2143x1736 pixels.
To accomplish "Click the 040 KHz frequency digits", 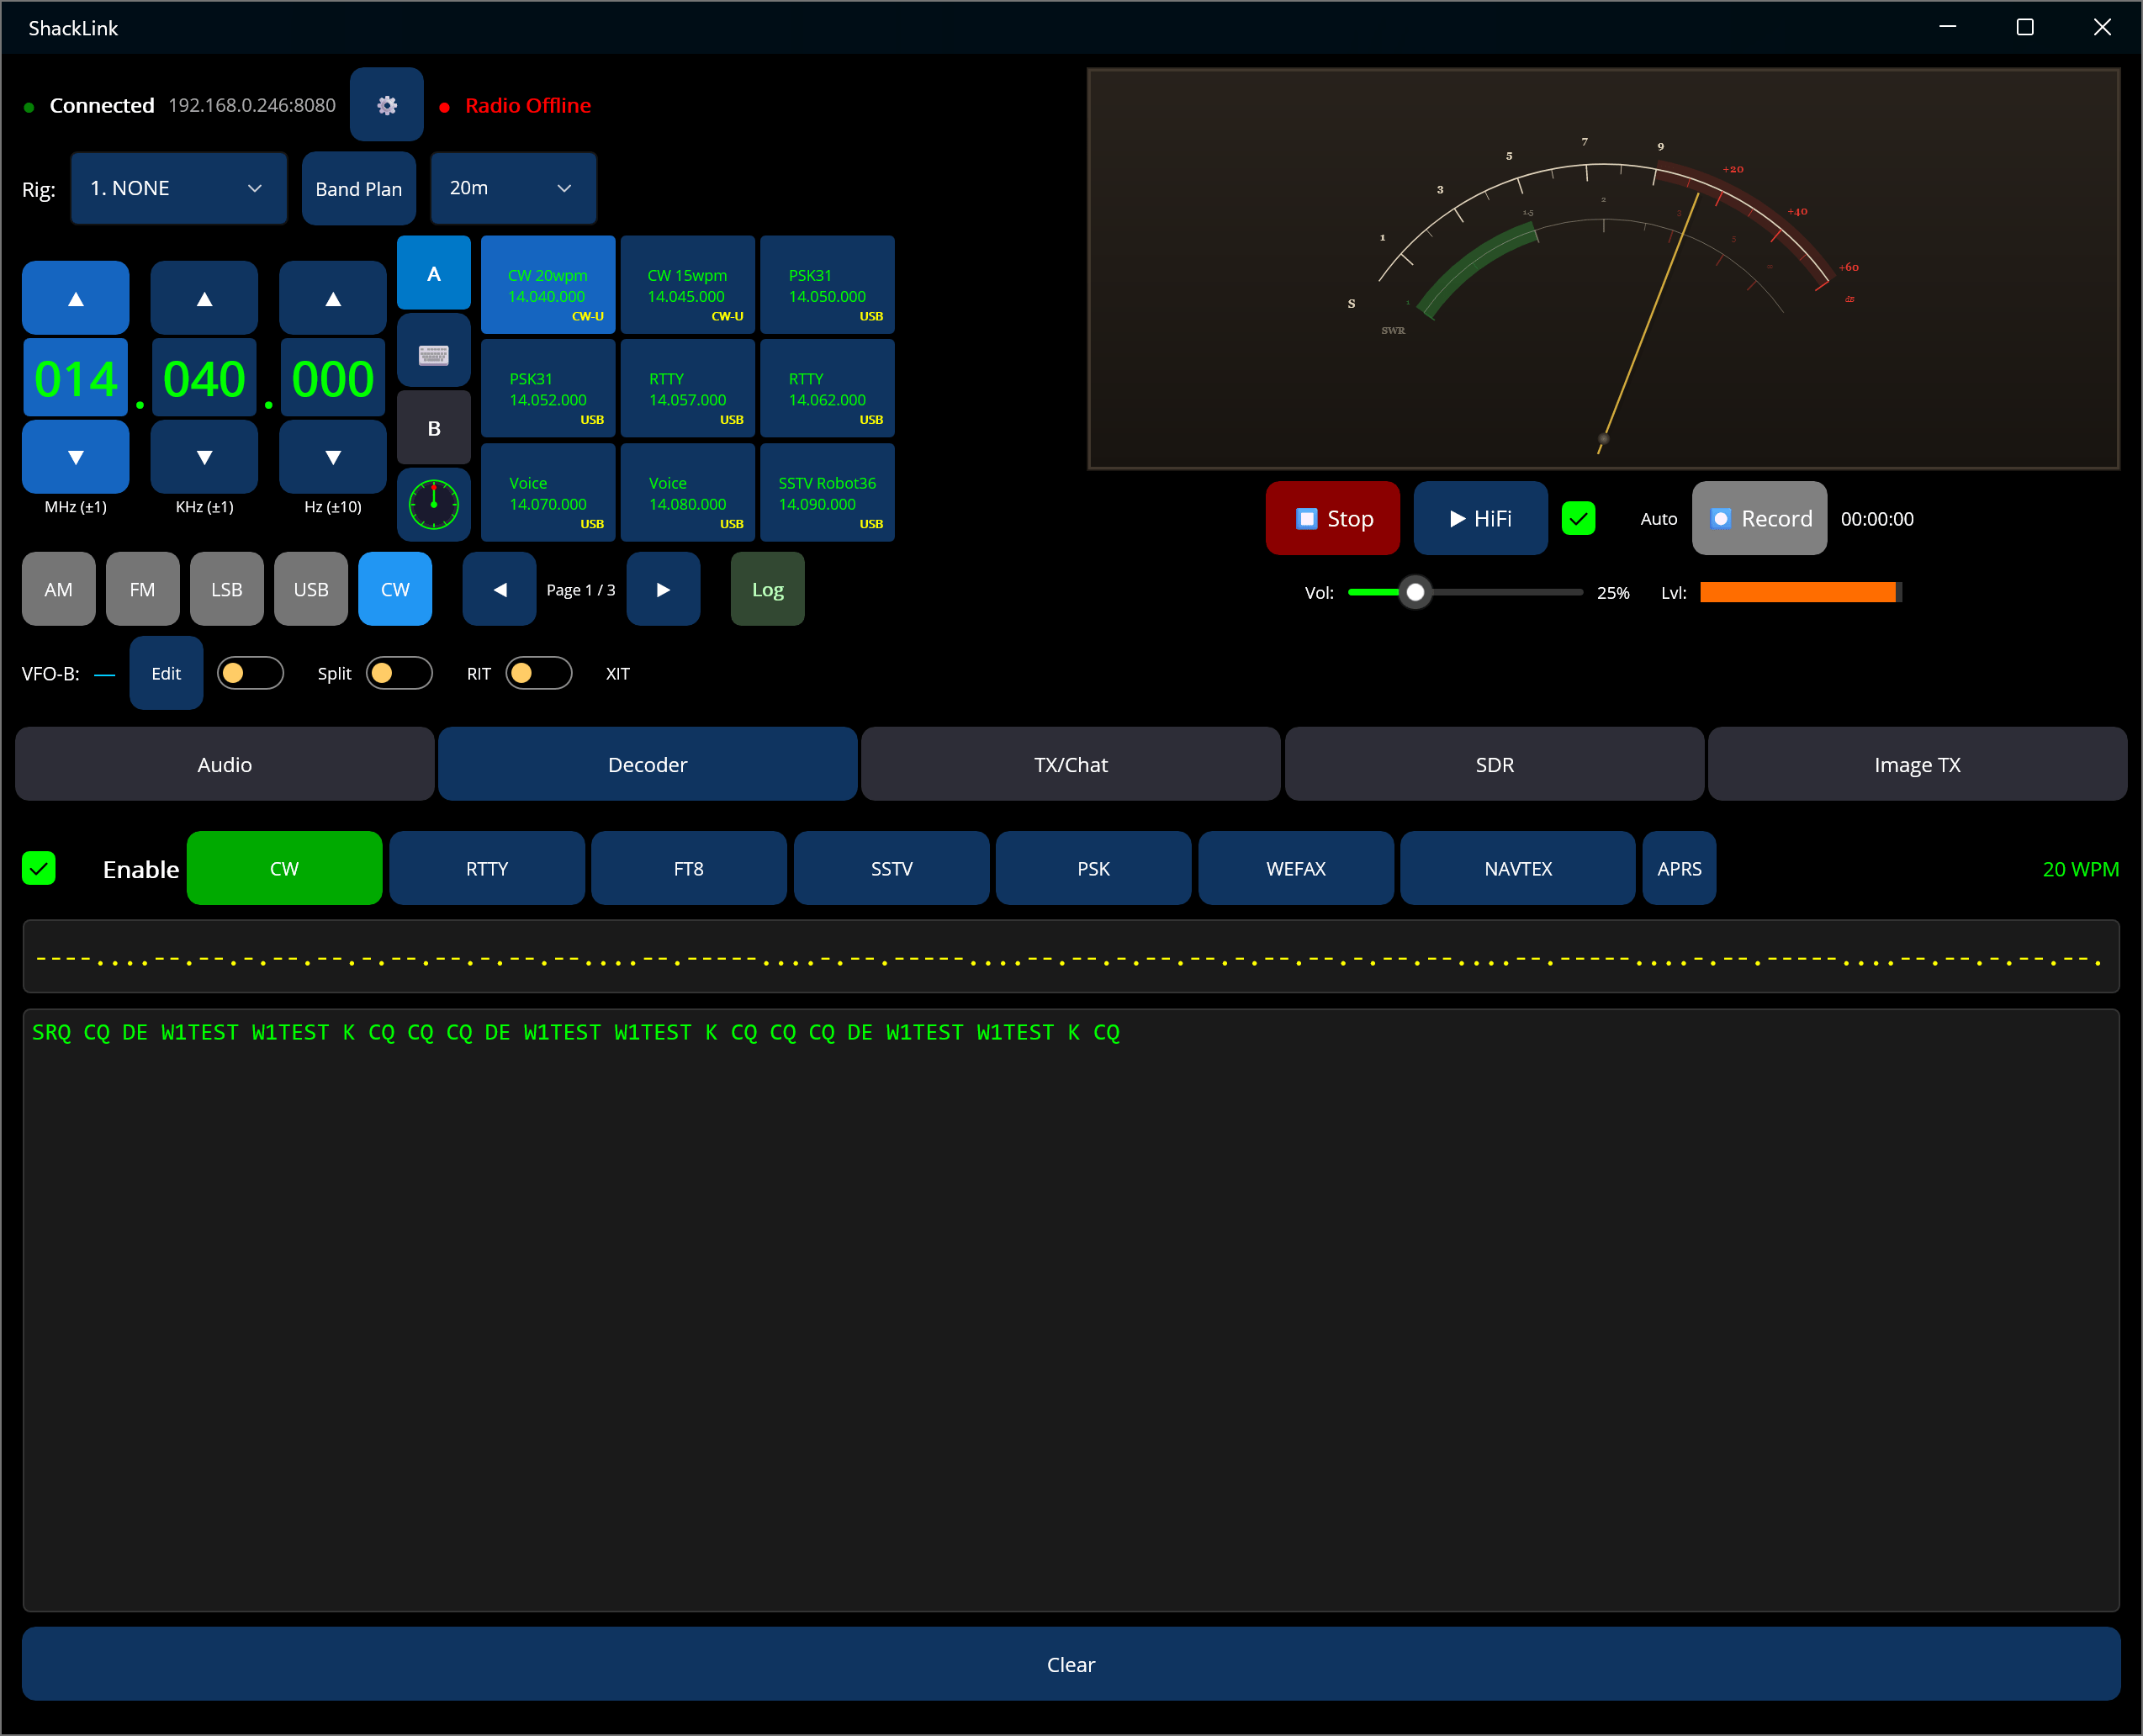I will 204,378.
